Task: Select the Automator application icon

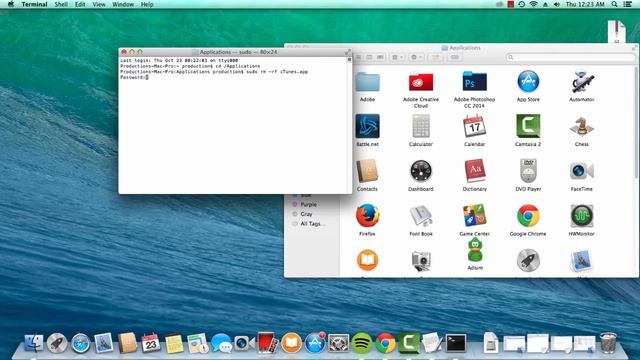Action: point(582,81)
